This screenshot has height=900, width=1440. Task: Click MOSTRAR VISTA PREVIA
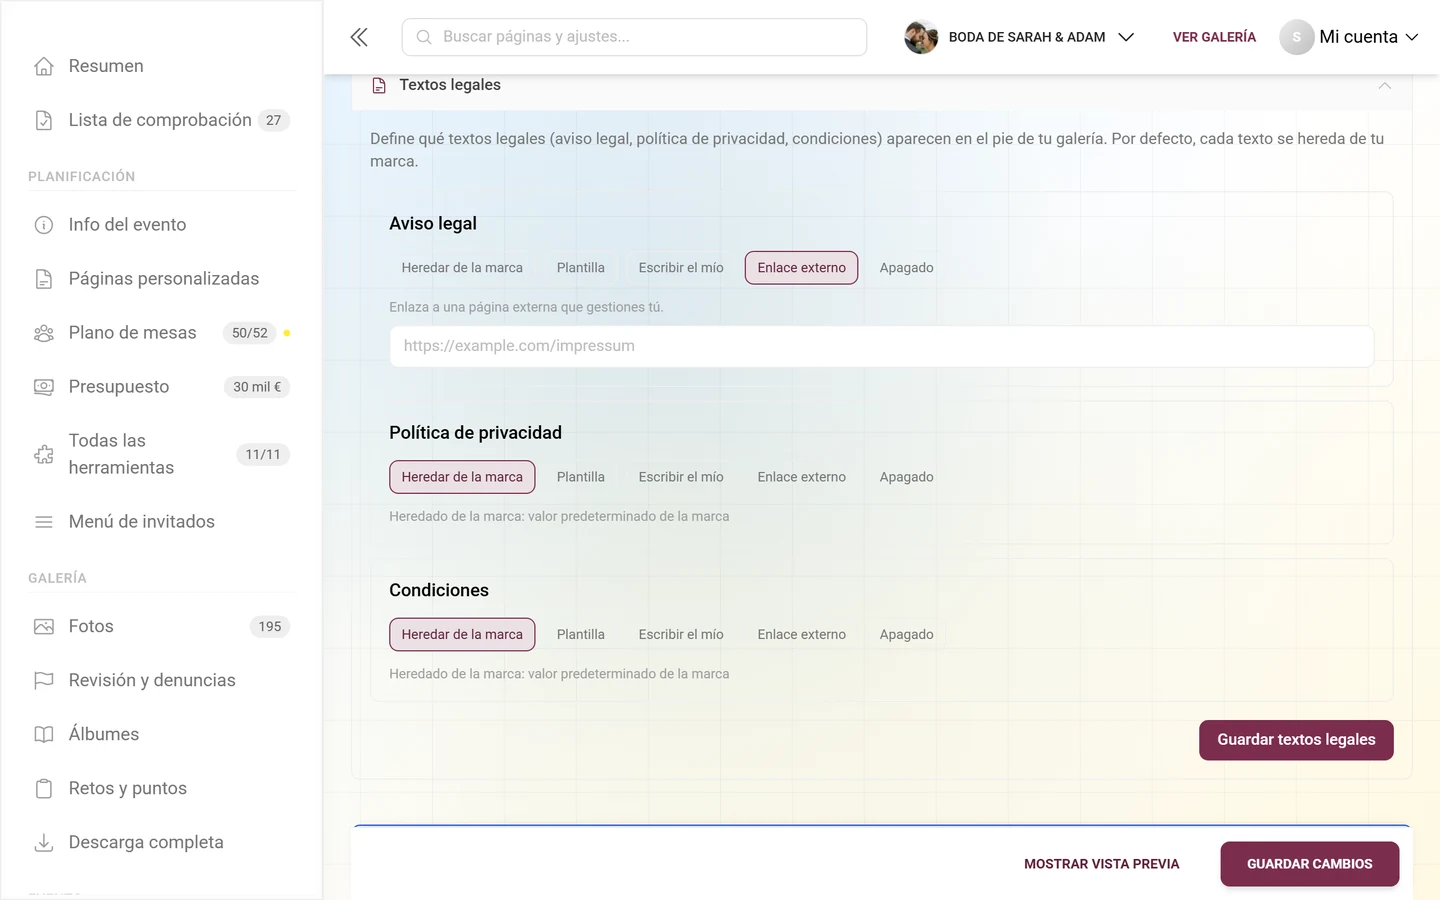click(x=1102, y=864)
